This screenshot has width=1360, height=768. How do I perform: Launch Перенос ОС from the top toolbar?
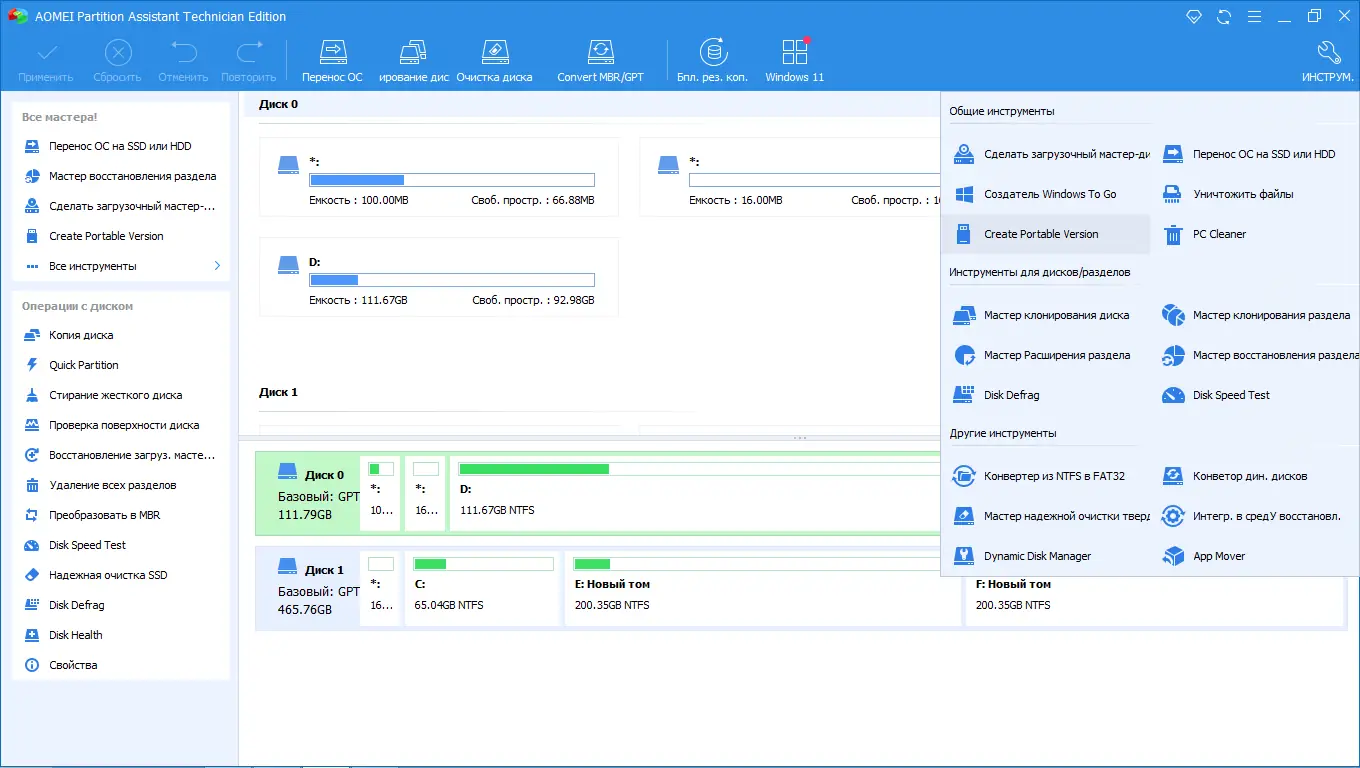tap(332, 61)
